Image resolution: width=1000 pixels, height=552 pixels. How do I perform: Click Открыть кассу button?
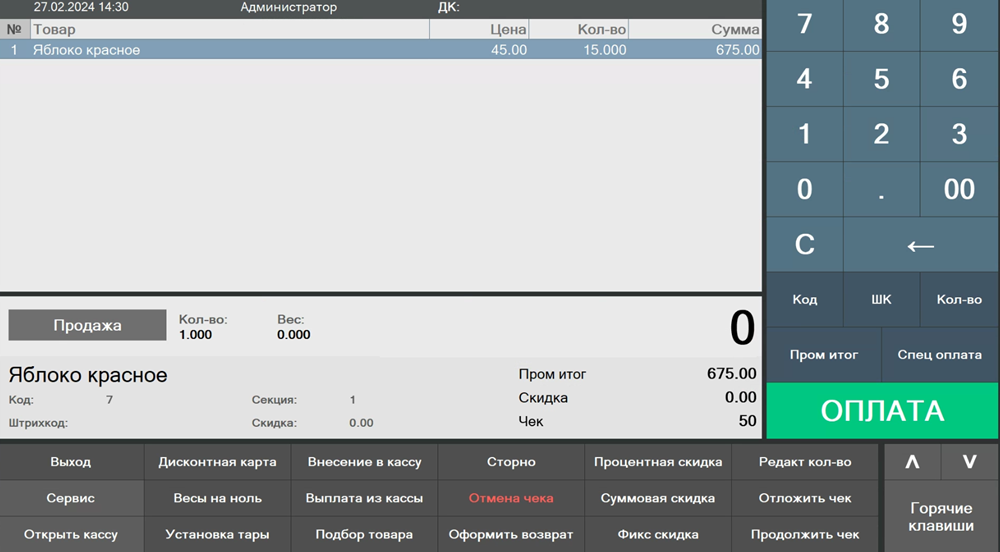(x=71, y=535)
